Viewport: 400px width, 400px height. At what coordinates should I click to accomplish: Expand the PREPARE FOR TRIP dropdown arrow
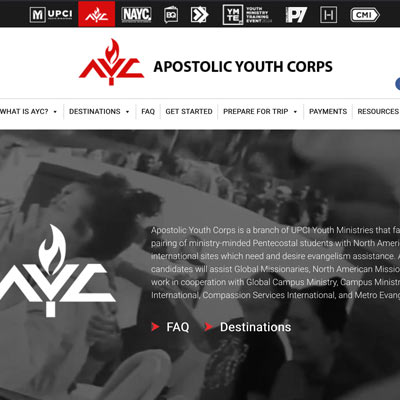click(295, 112)
